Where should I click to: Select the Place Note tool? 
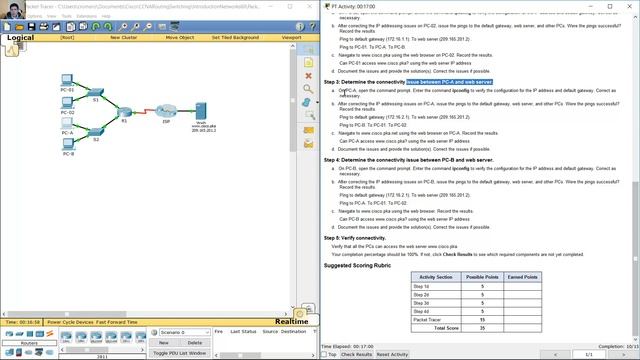pos(309,62)
